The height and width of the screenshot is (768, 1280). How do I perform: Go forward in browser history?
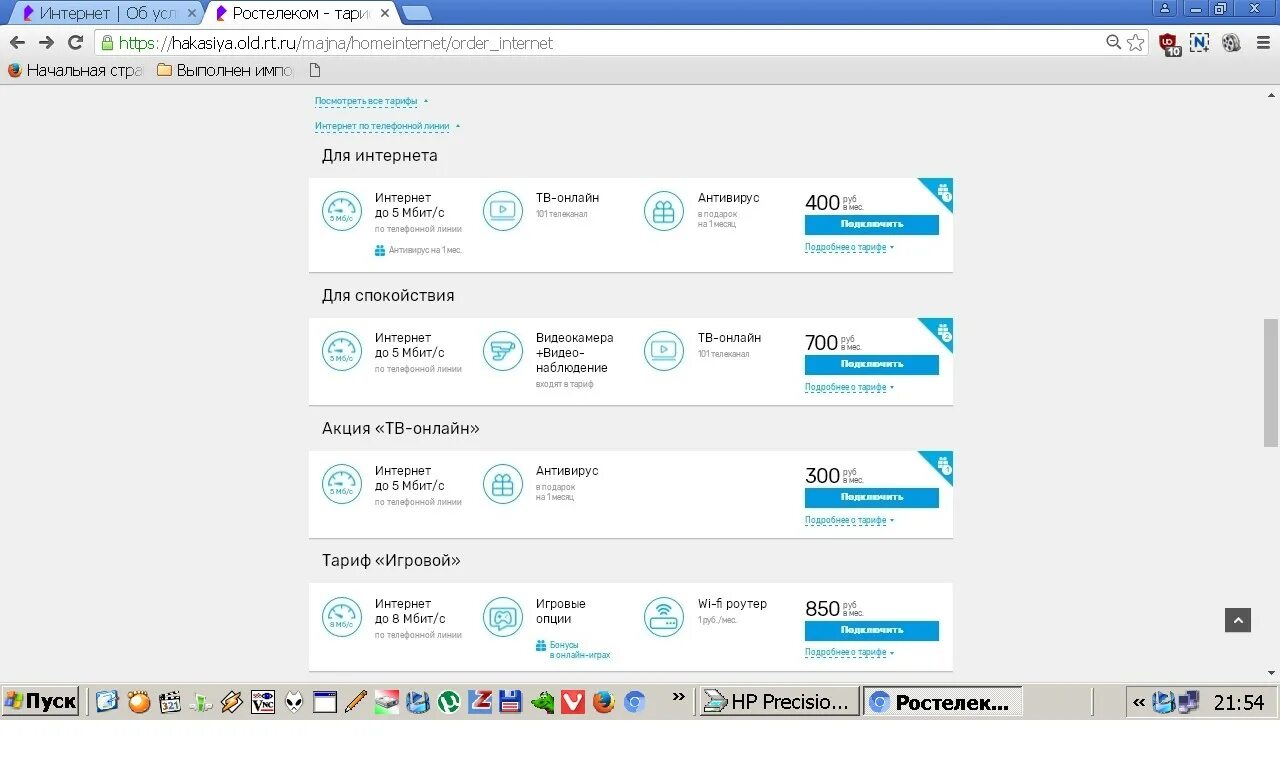pyautogui.click(x=46, y=43)
